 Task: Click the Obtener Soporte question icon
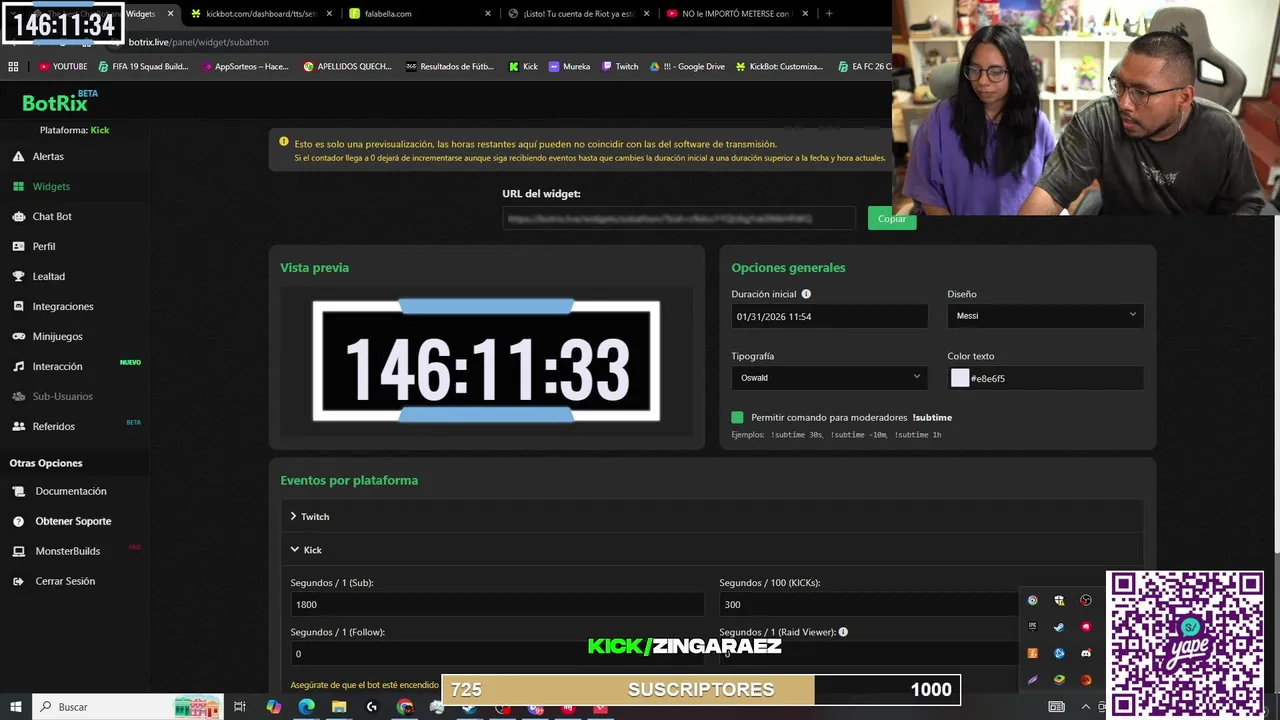coord(18,521)
